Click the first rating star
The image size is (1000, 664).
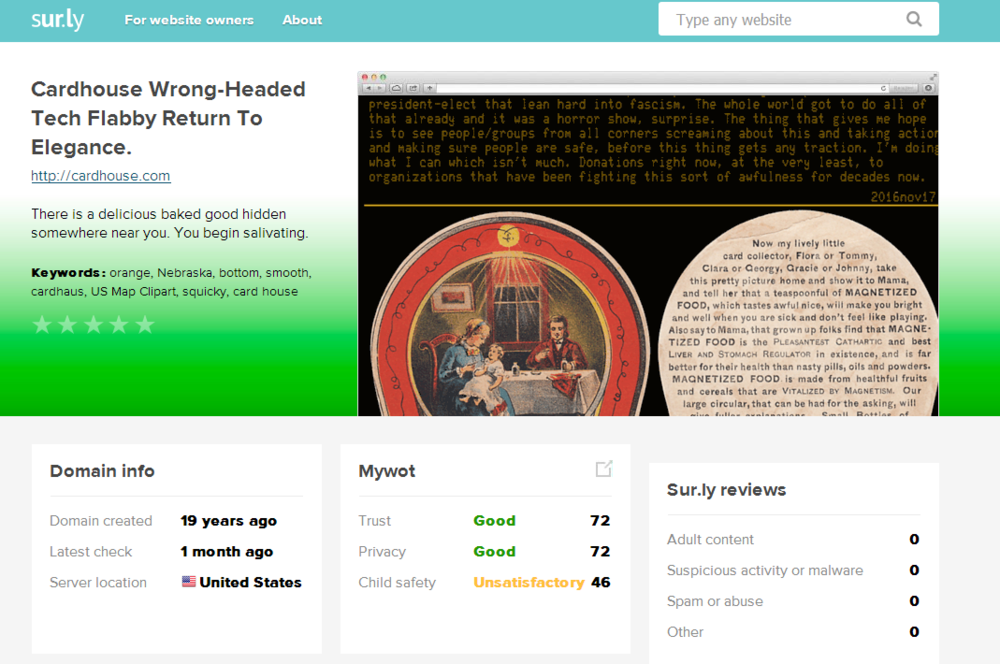point(42,325)
